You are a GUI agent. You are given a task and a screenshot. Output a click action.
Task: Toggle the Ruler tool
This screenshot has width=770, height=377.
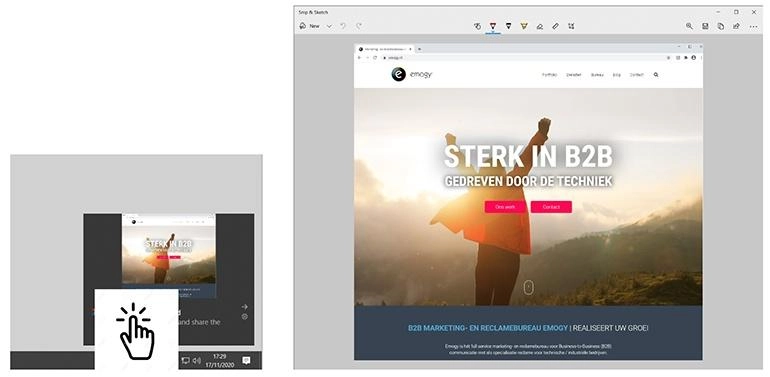tap(555, 26)
